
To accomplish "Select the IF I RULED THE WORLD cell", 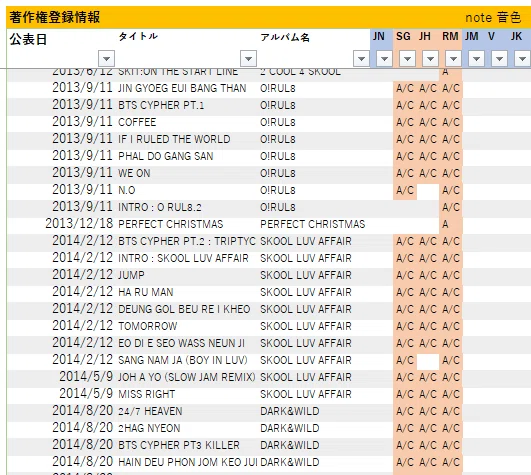I will tap(174, 139).
